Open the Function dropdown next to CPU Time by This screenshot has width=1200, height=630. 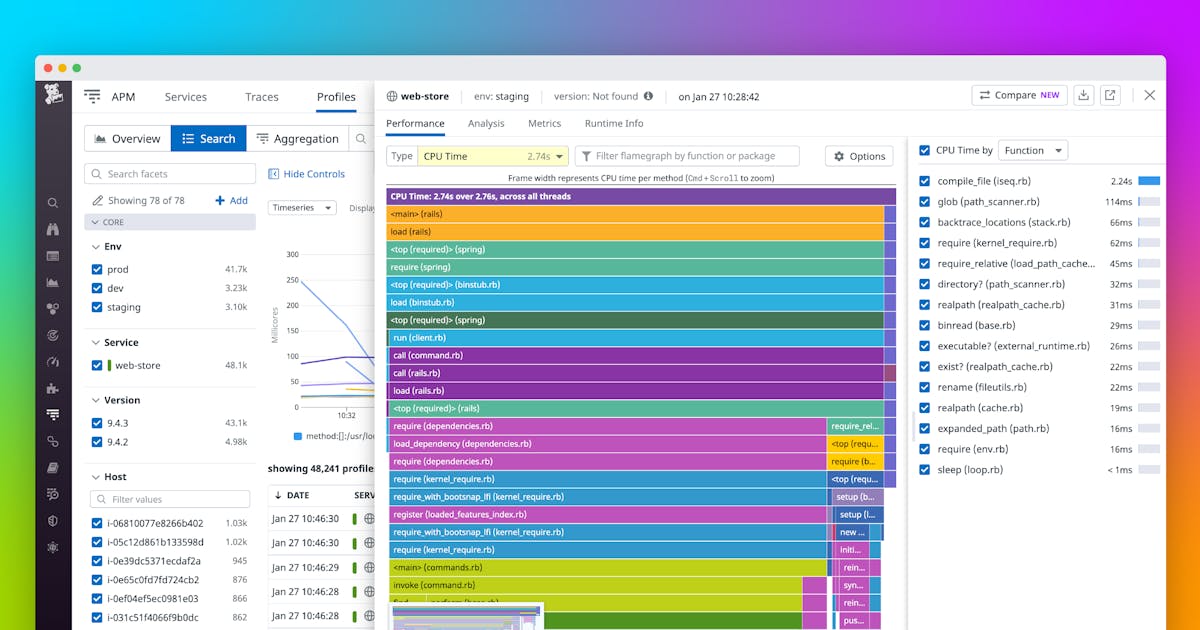click(1032, 149)
